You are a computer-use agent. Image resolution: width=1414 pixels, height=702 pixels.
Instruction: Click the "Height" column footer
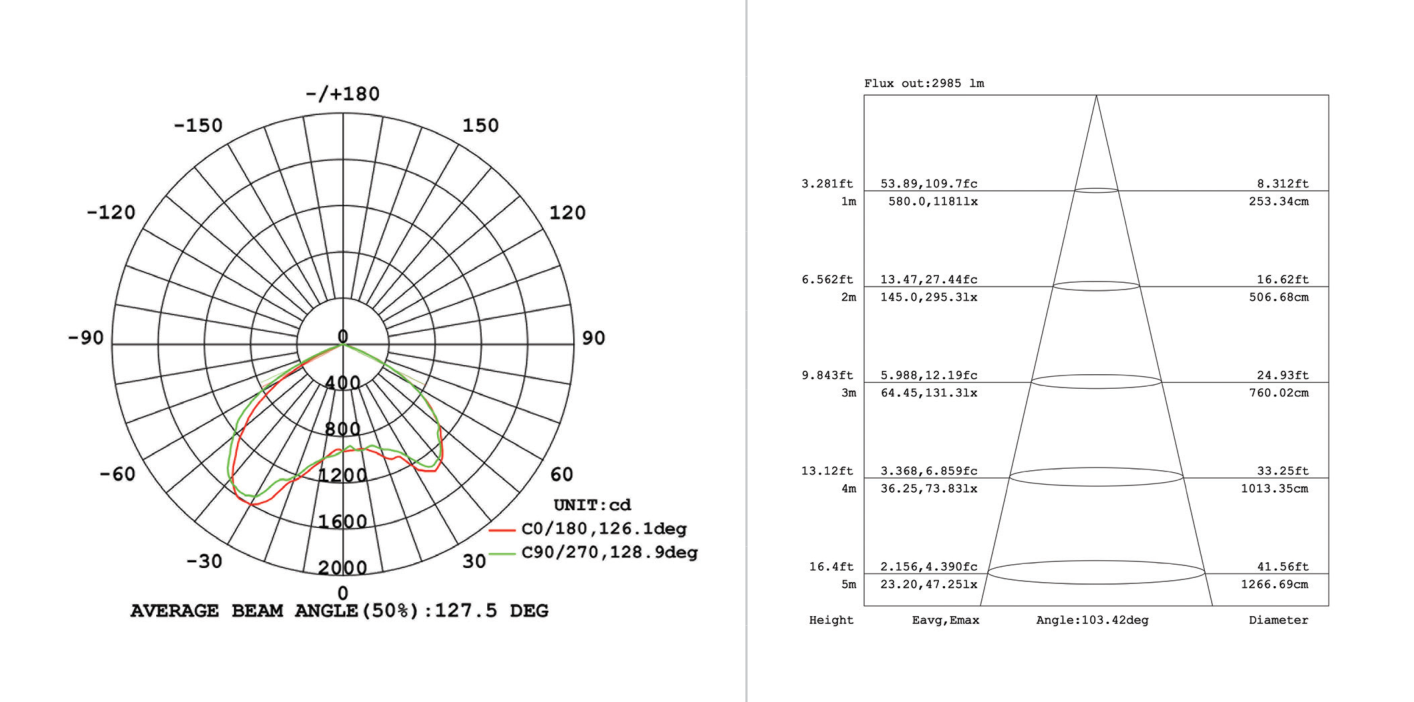(x=832, y=621)
